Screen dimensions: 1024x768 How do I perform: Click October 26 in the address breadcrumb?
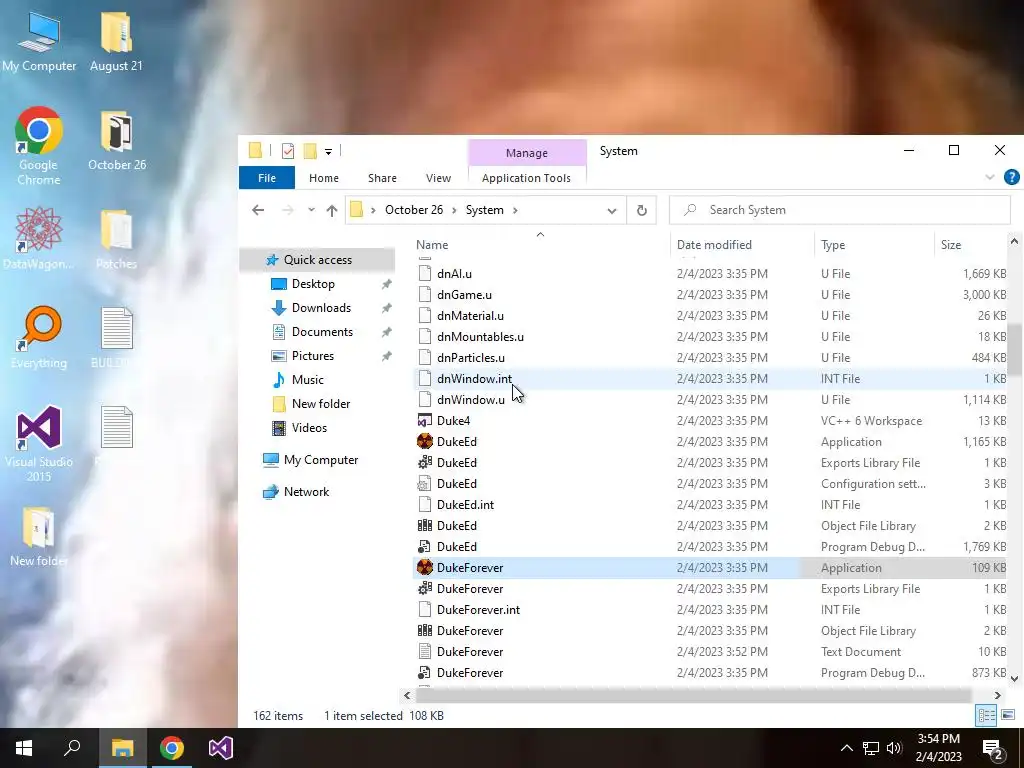[x=414, y=210]
